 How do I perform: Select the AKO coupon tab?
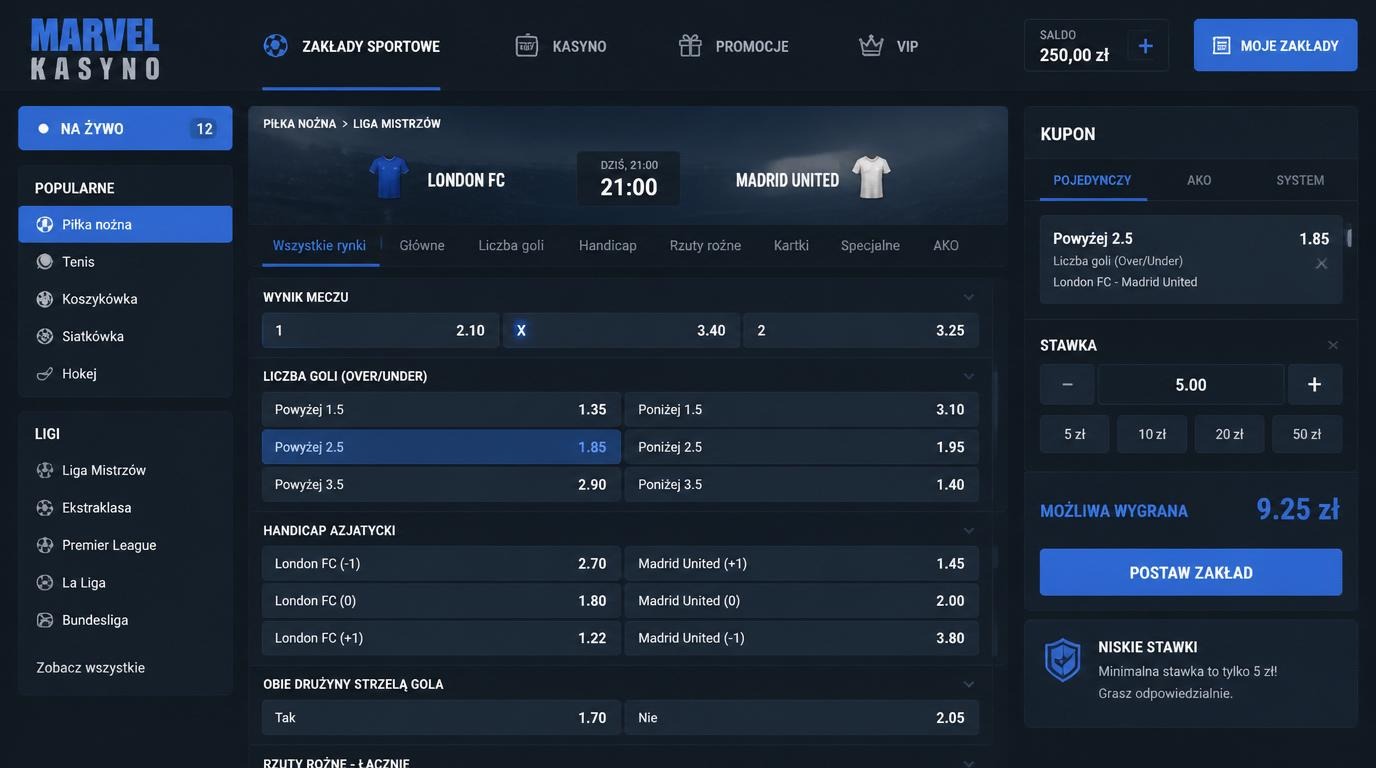pyautogui.click(x=1199, y=180)
